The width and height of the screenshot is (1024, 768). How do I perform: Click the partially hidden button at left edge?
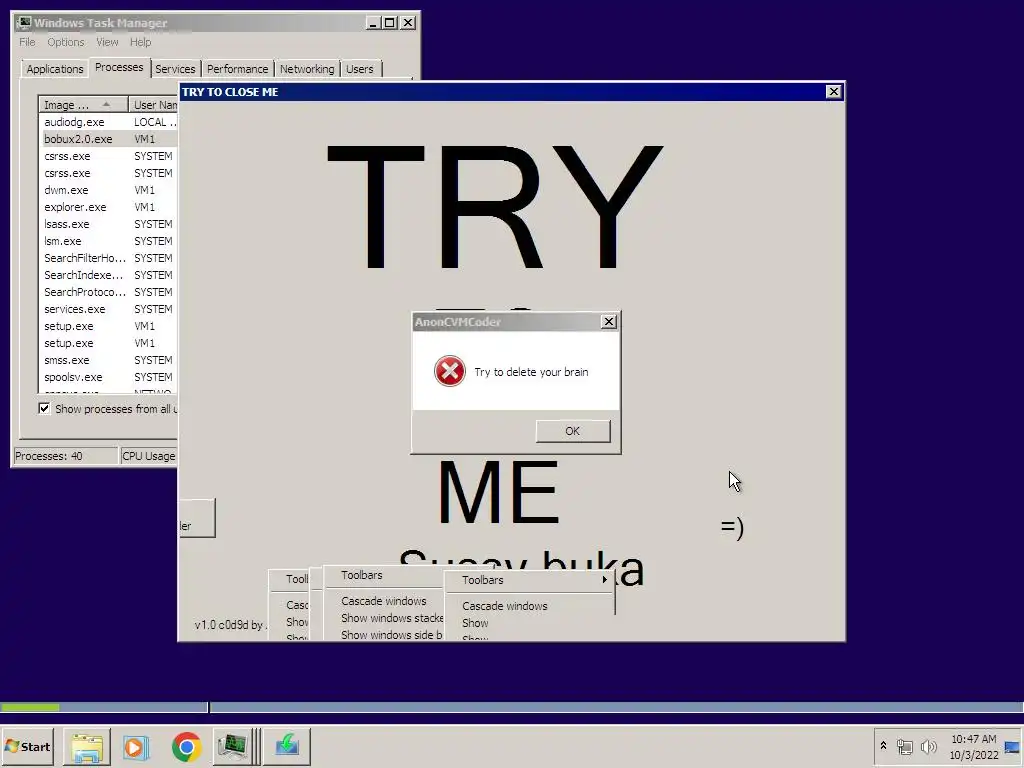(197, 519)
